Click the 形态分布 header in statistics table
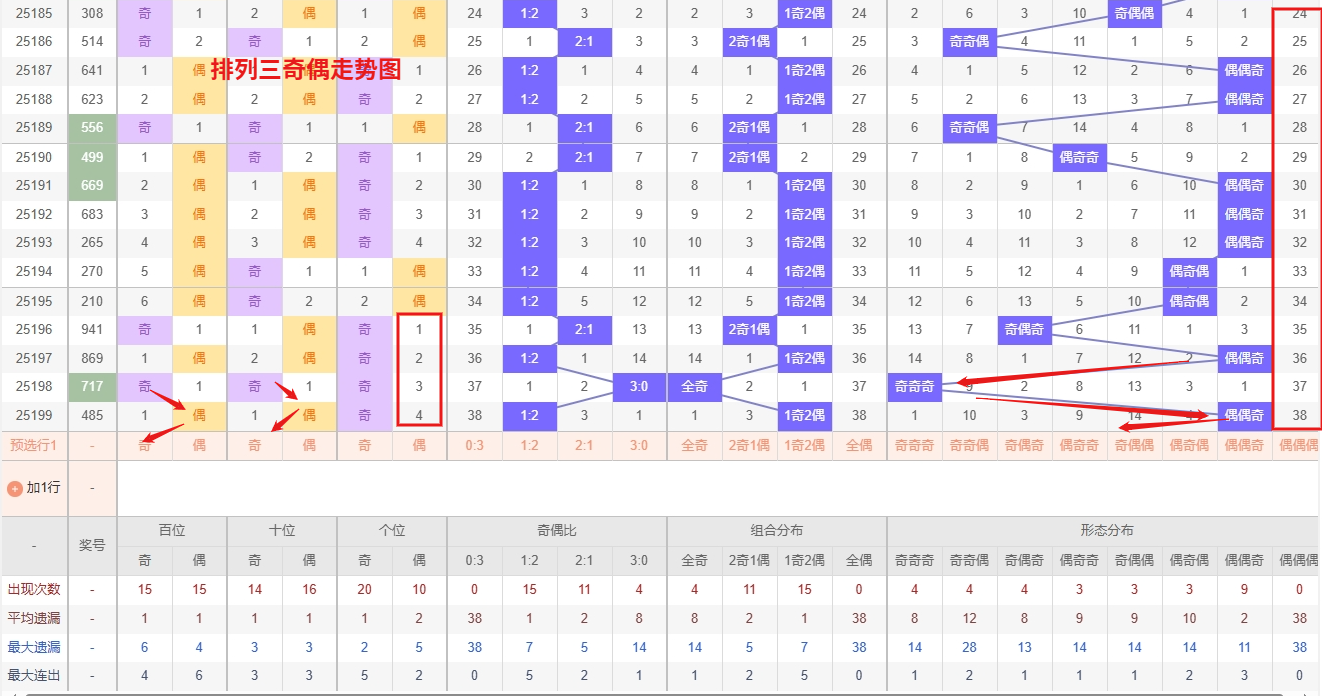The height and width of the screenshot is (696, 1322). 1106,531
